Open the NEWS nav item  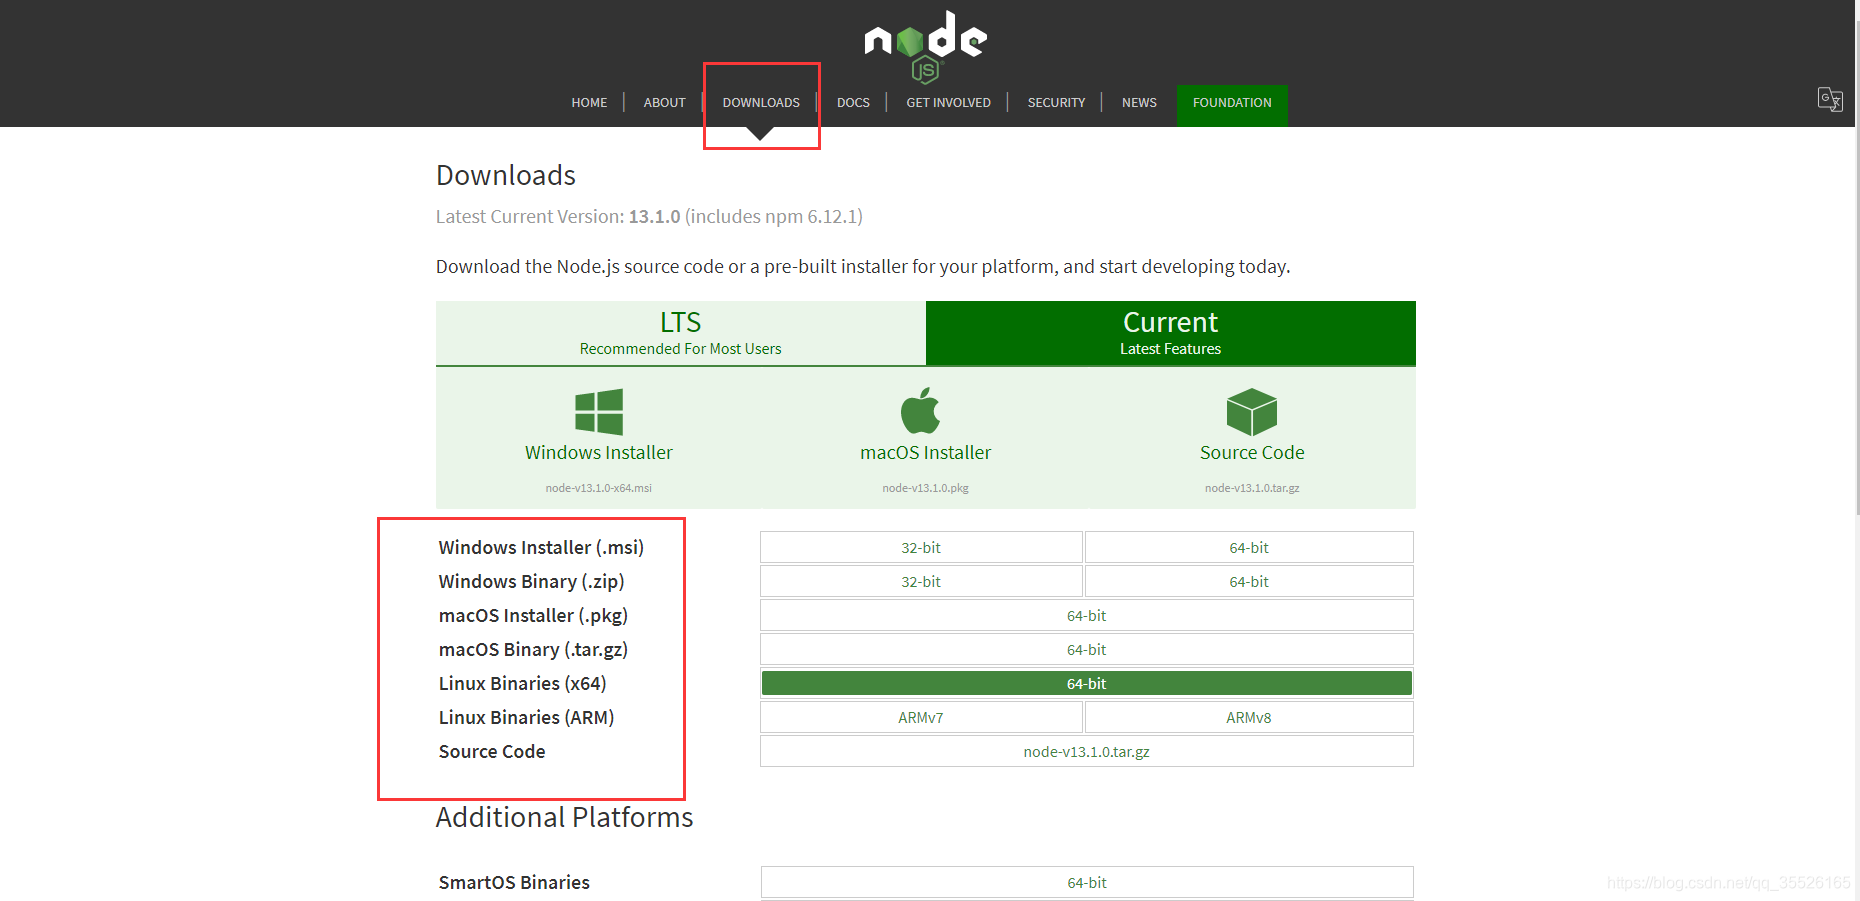[1139, 102]
